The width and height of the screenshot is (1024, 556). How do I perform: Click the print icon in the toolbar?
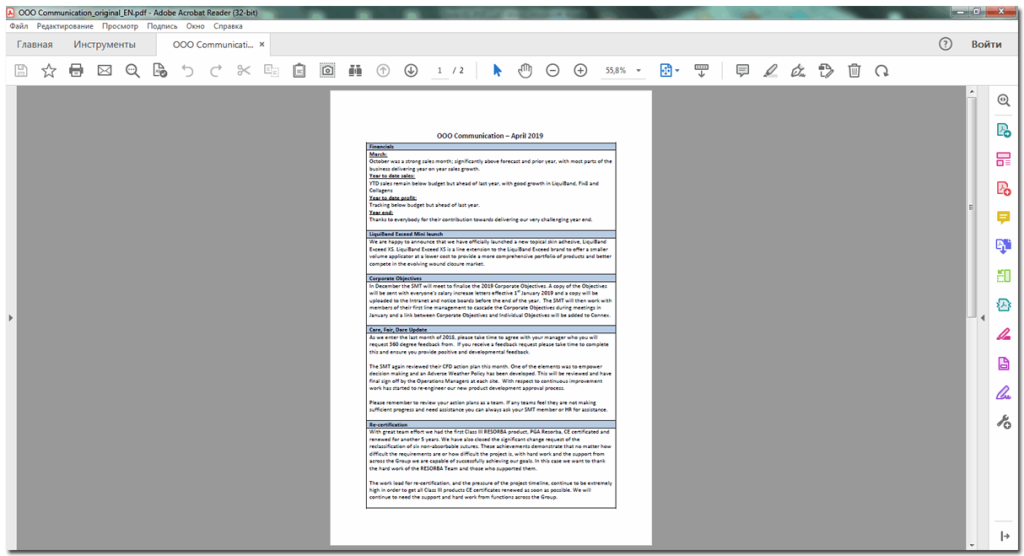[76, 71]
